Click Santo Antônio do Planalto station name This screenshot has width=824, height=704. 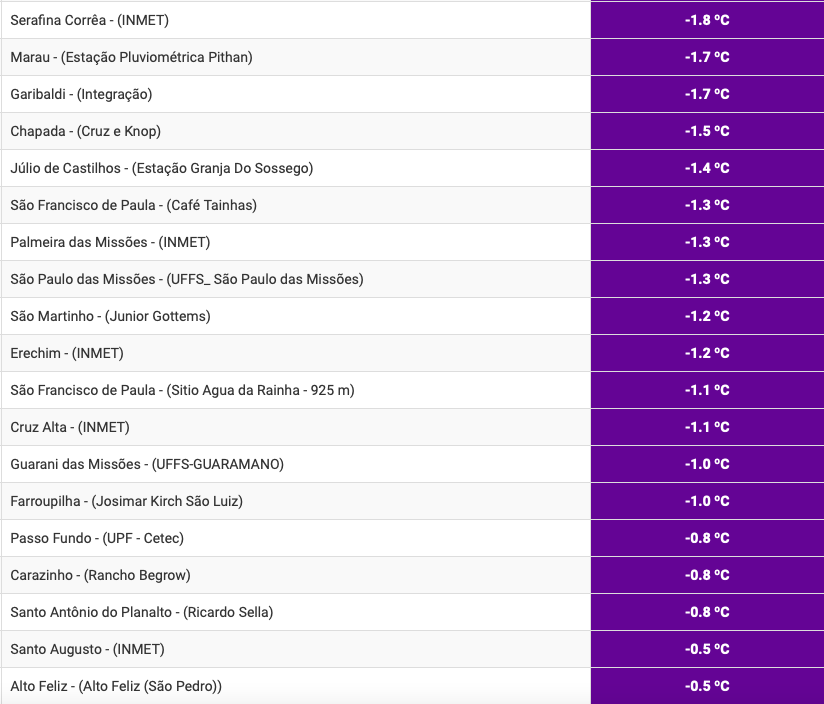click(x=141, y=612)
